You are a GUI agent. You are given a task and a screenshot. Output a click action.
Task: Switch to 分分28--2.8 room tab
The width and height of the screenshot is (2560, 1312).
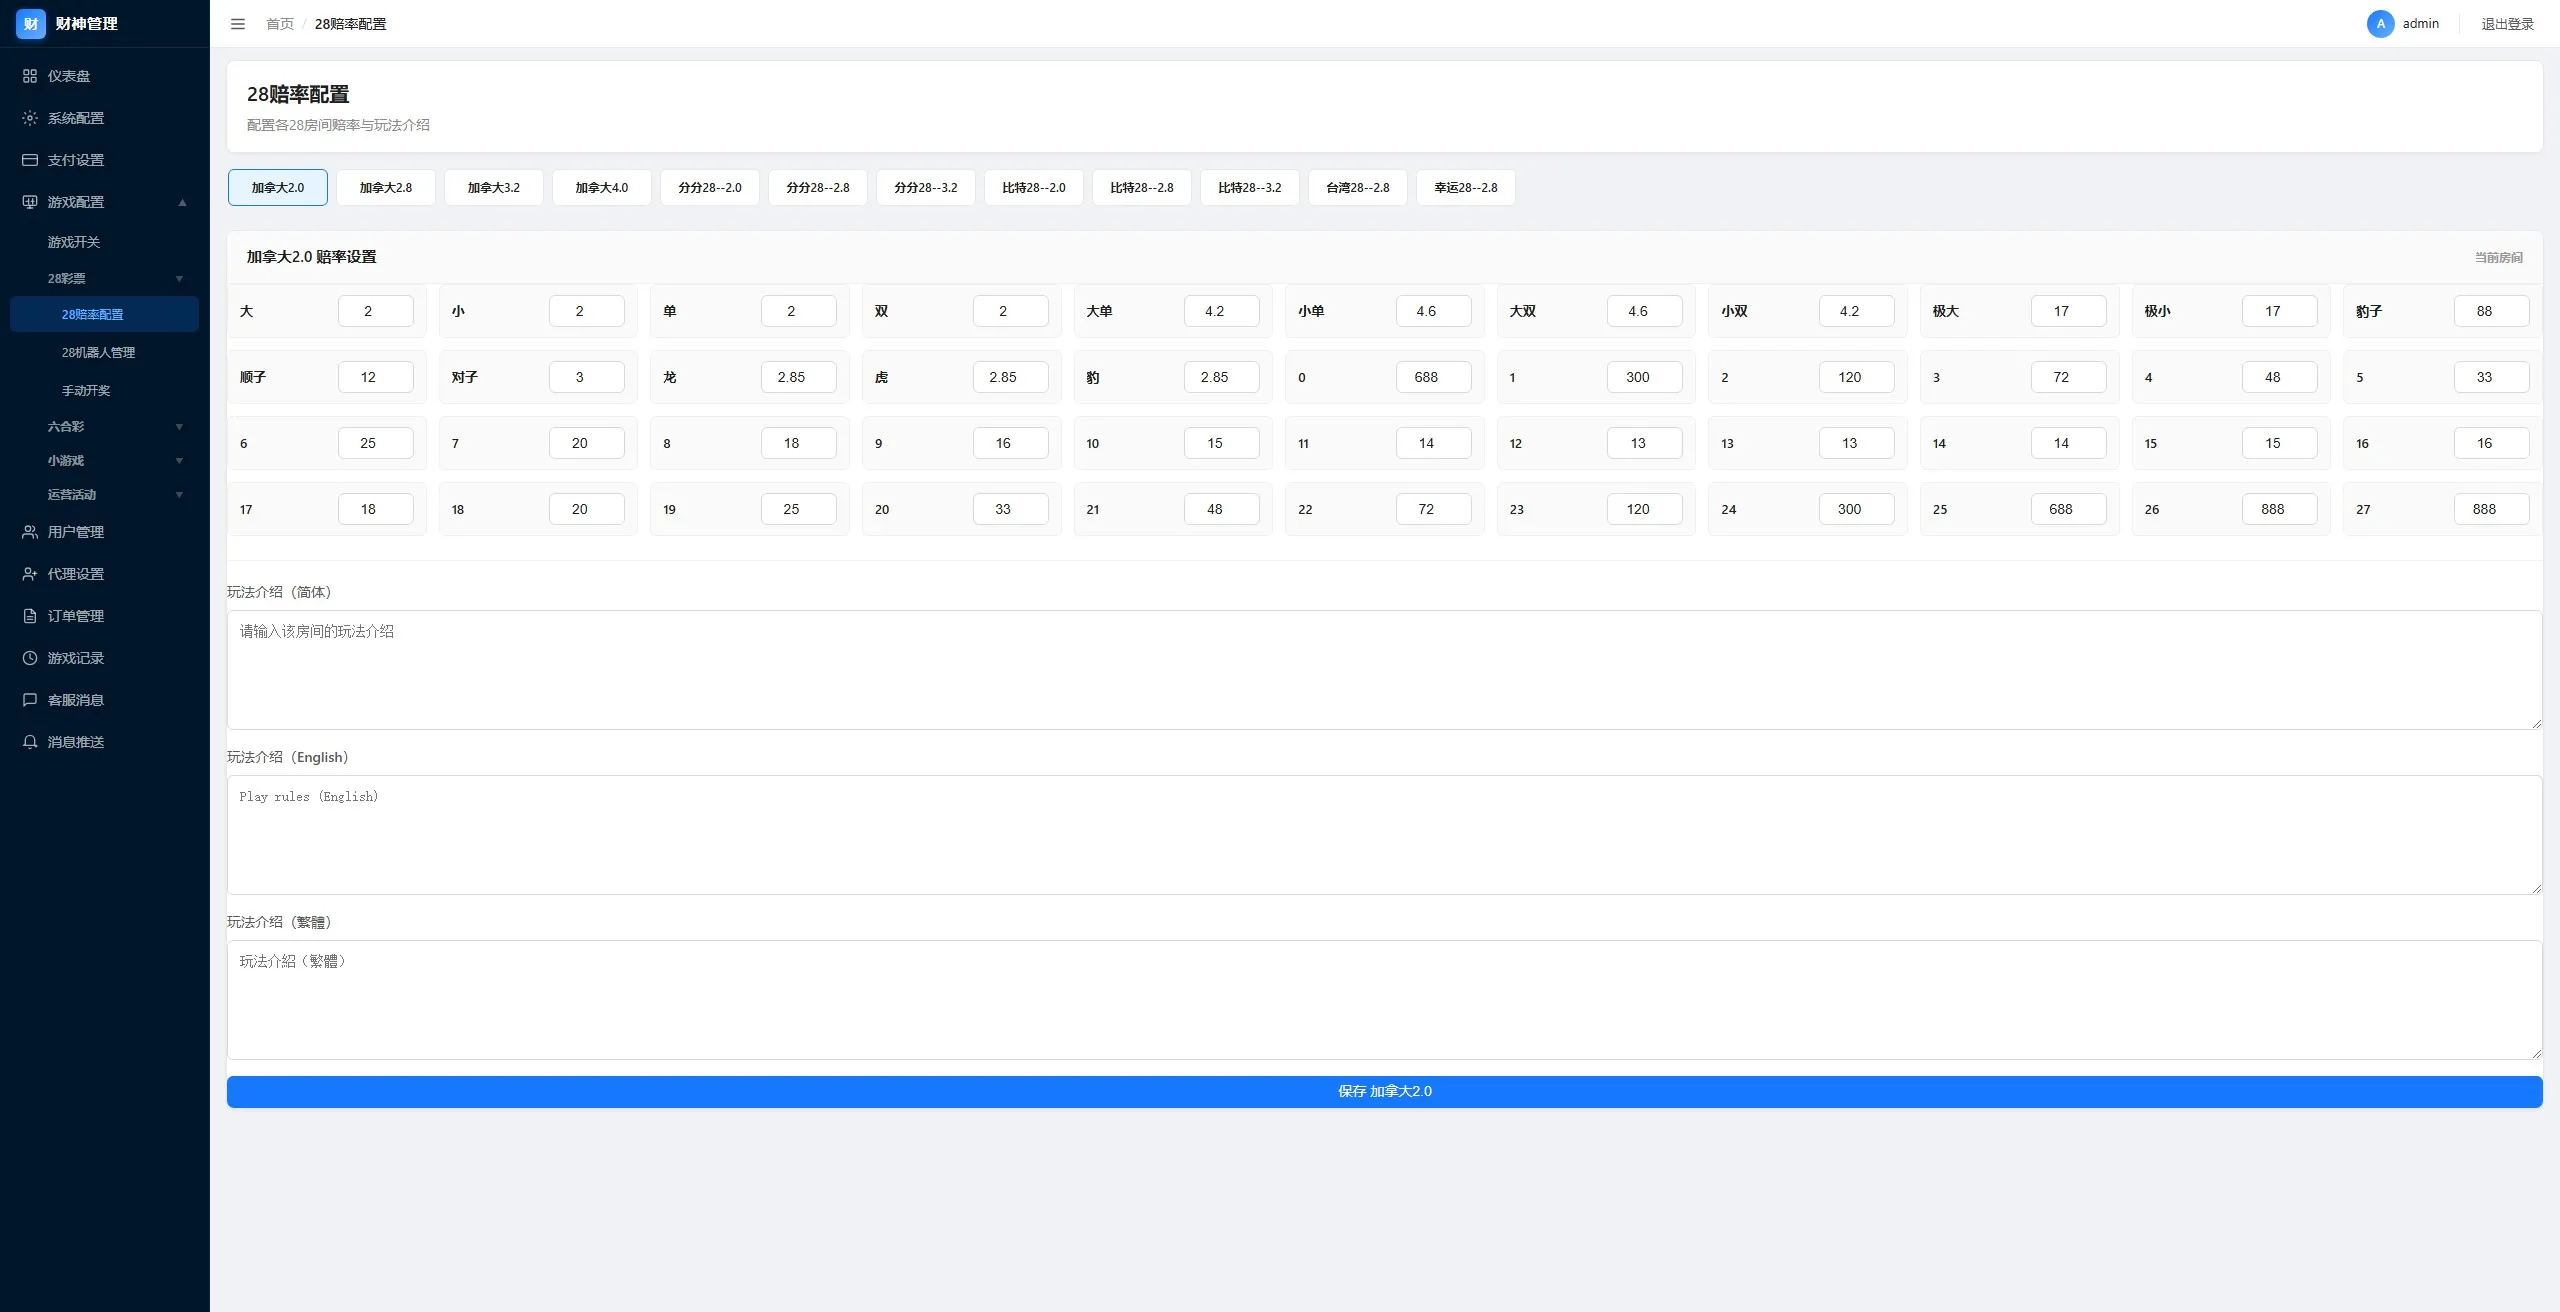[x=818, y=188]
